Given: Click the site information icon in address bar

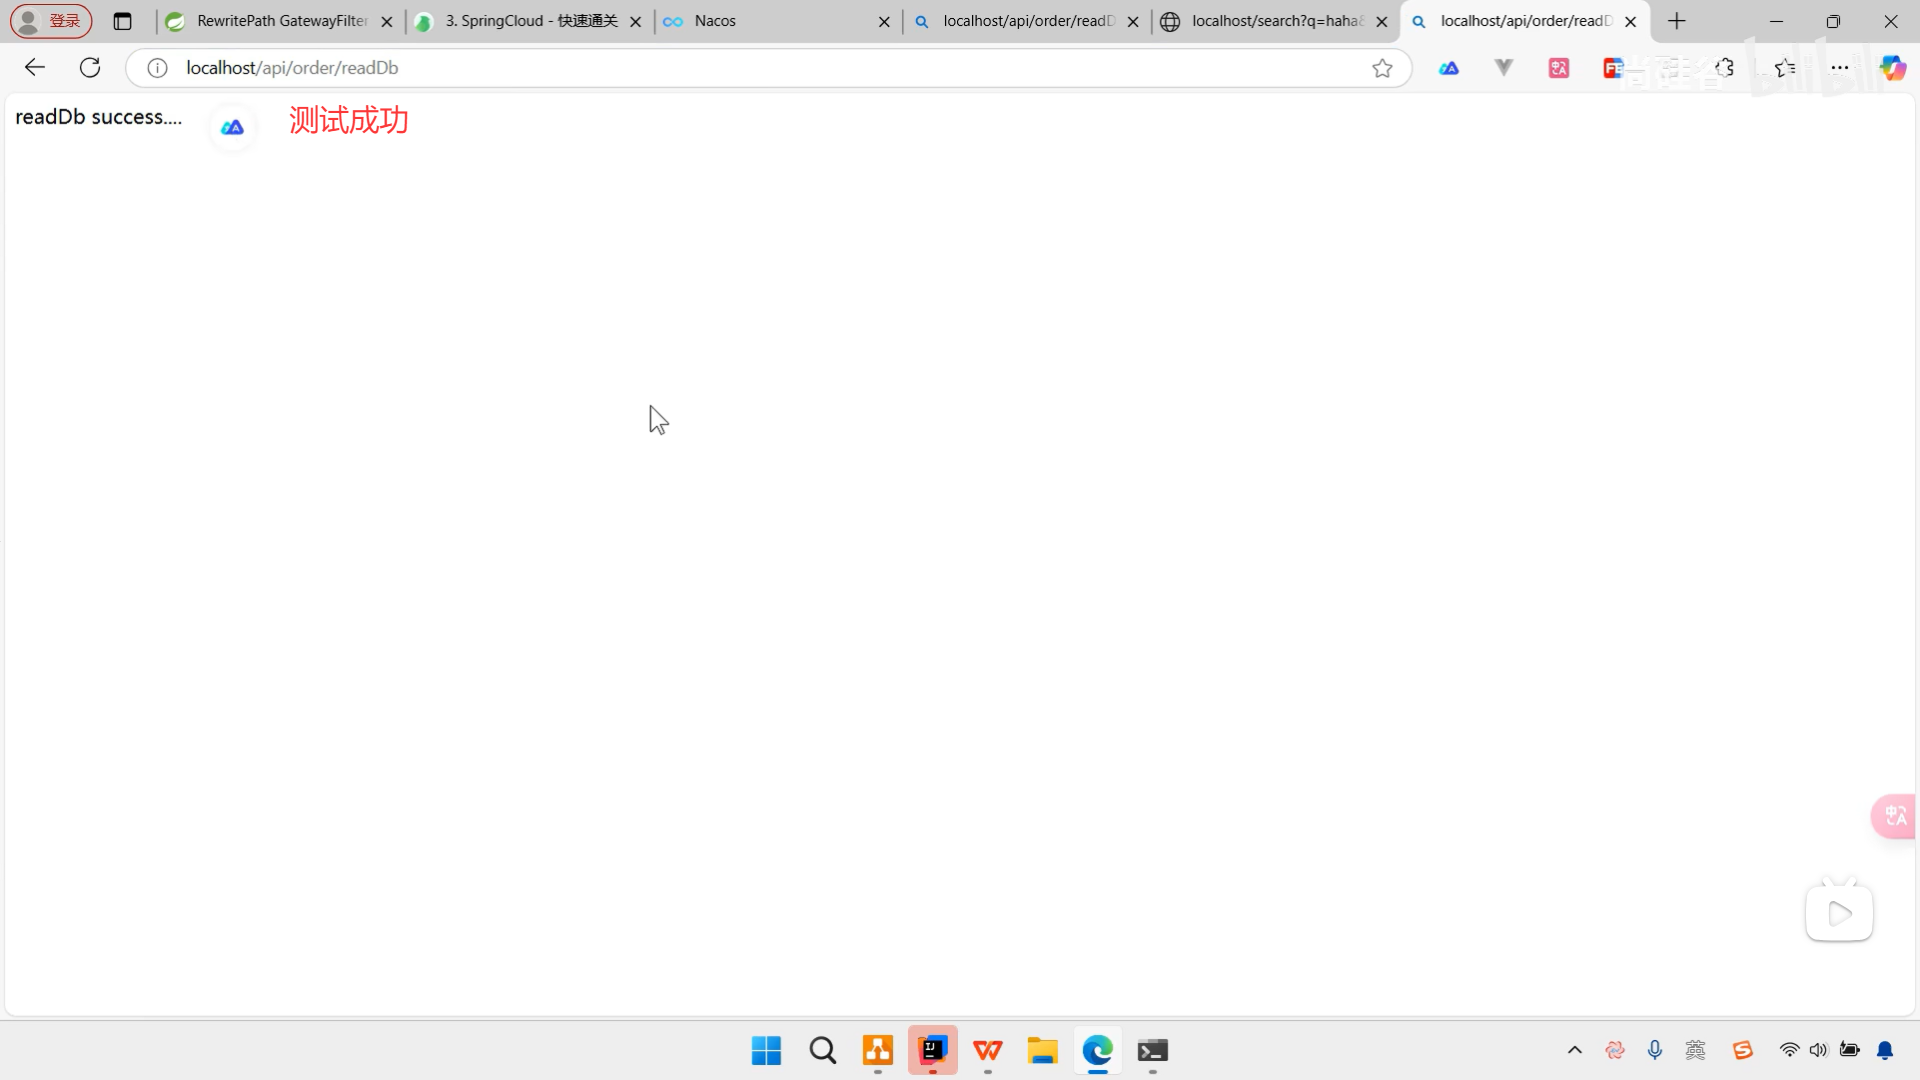Looking at the screenshot, I should tap(157, 68).
